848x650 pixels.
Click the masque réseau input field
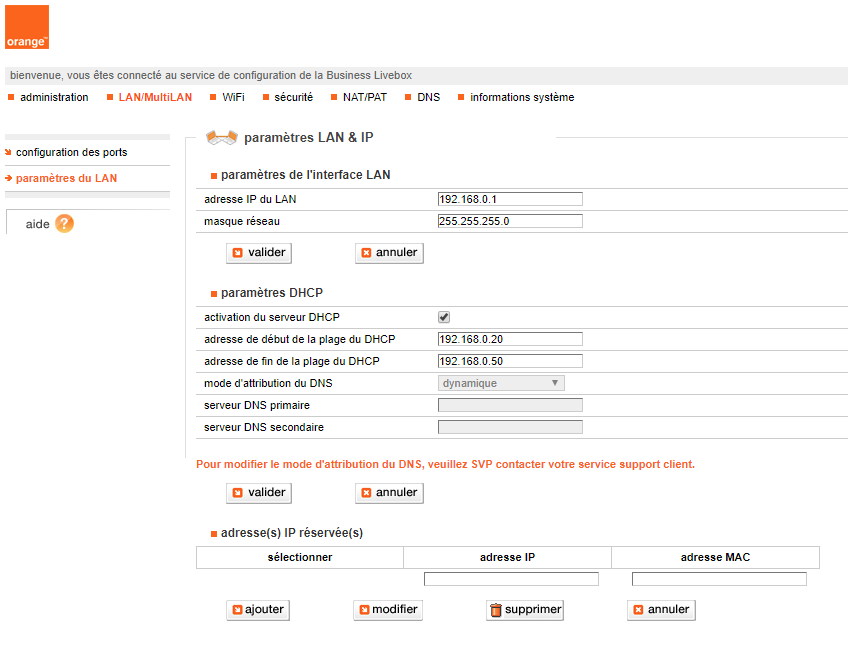510,222
